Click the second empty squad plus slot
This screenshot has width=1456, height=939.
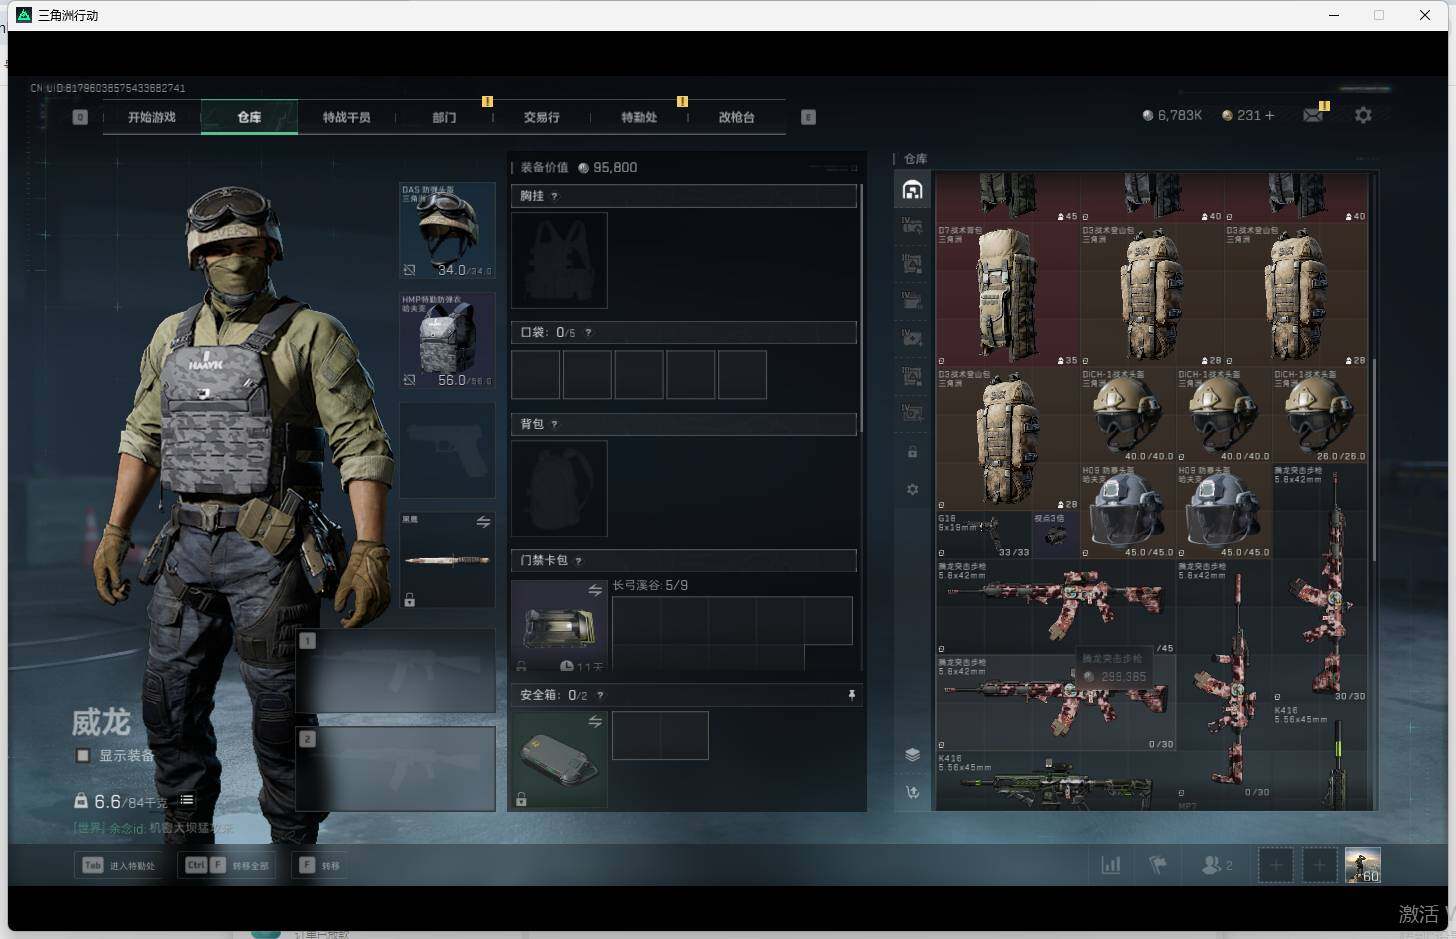coord(1319,865)
